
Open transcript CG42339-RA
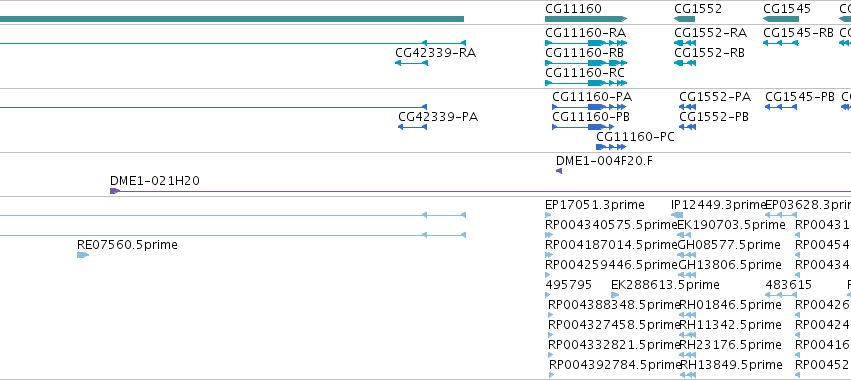pyautogui.click(x=435, y=53)
